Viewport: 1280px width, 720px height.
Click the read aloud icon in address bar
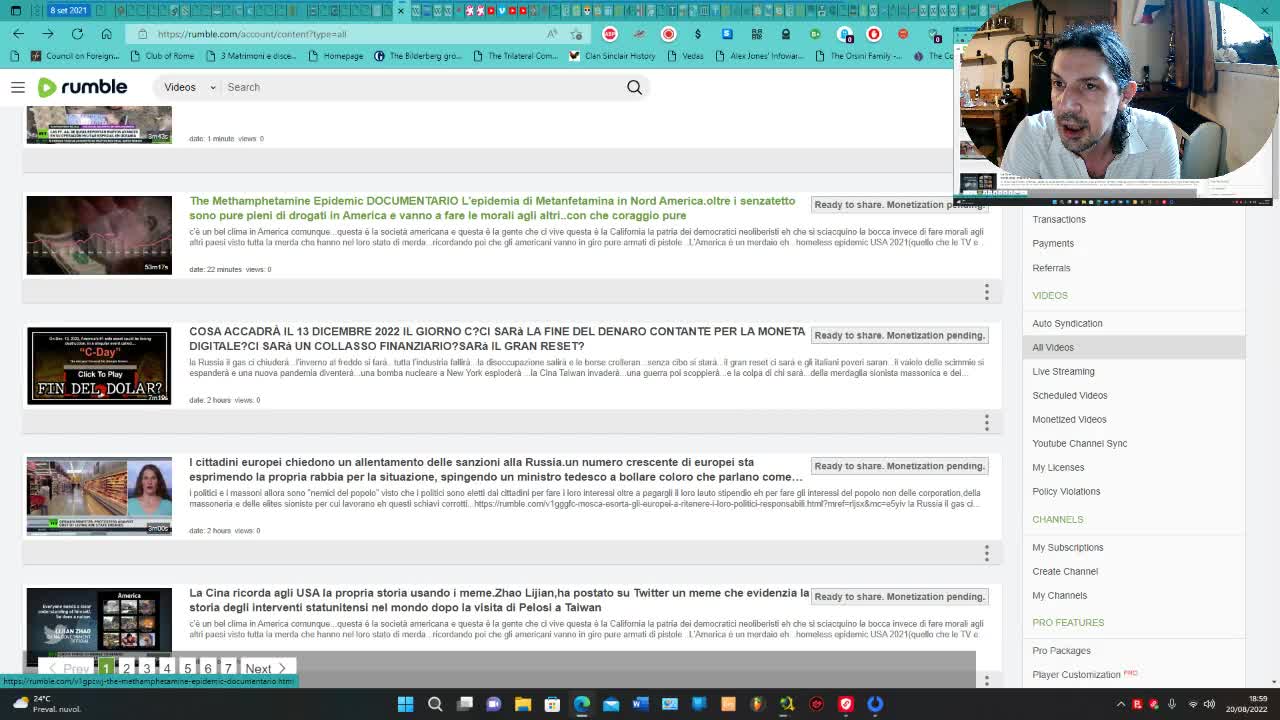[552, 34]
